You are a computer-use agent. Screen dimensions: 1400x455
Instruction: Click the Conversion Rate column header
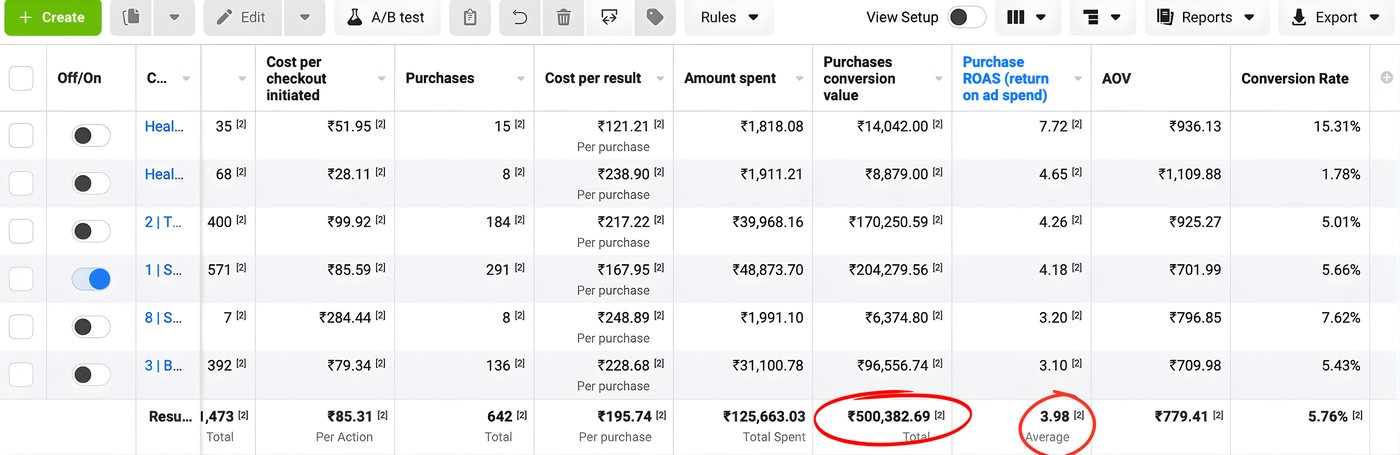(x=1295, y=79)
